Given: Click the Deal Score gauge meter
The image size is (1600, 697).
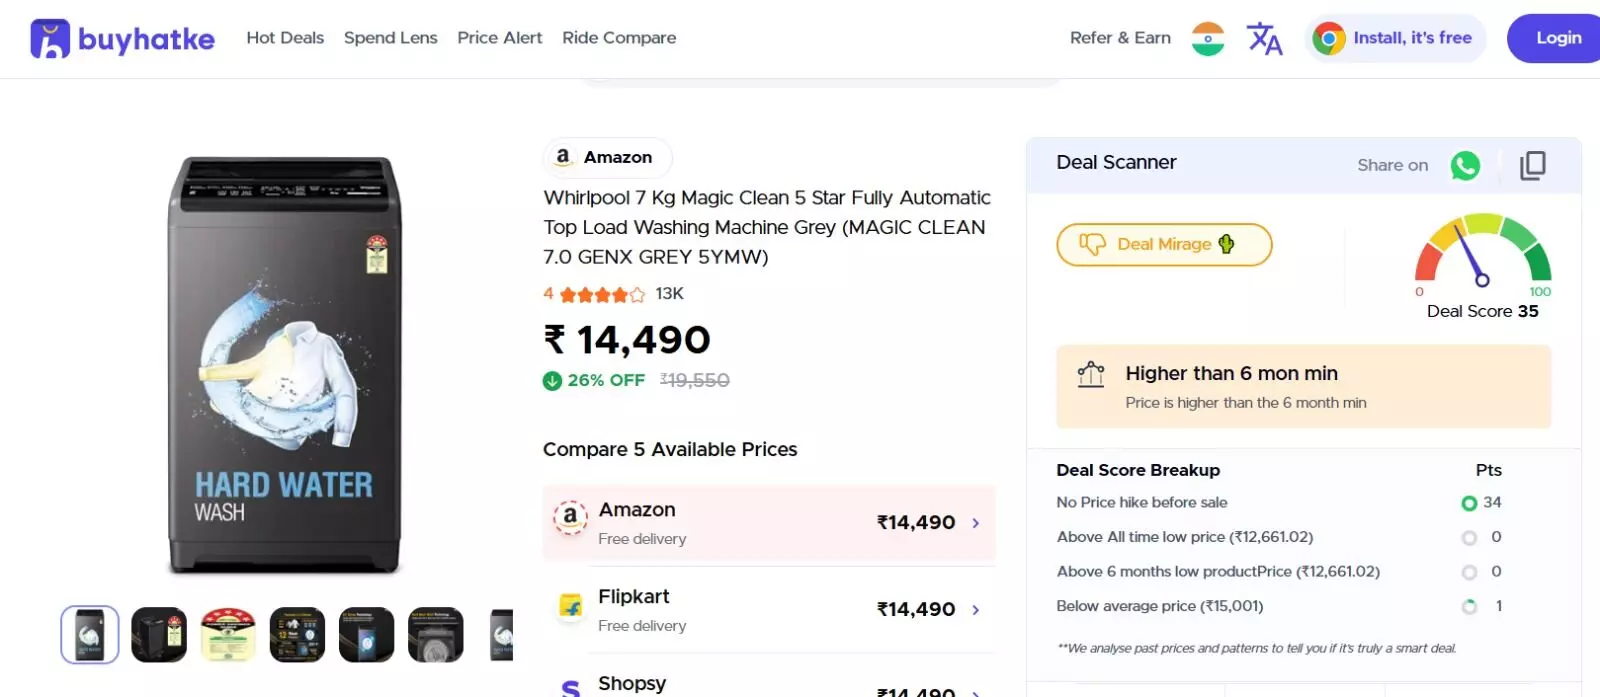Looking at the screenshot, I should click(1482, 250).
